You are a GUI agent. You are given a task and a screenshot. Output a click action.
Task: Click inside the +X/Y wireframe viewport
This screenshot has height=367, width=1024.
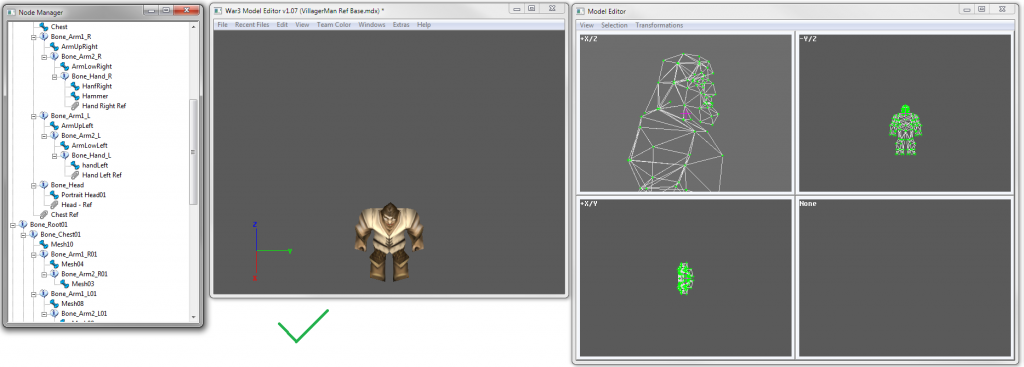(686, 278)
